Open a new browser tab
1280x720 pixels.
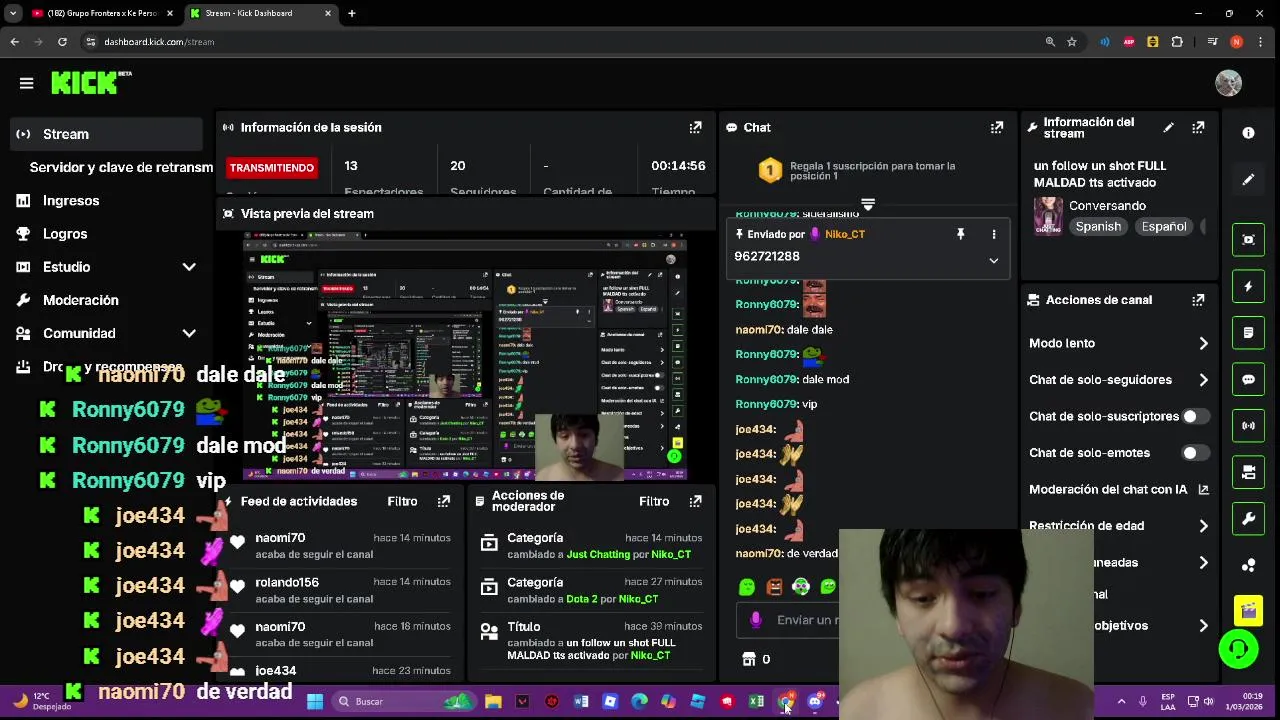point(352,13)
